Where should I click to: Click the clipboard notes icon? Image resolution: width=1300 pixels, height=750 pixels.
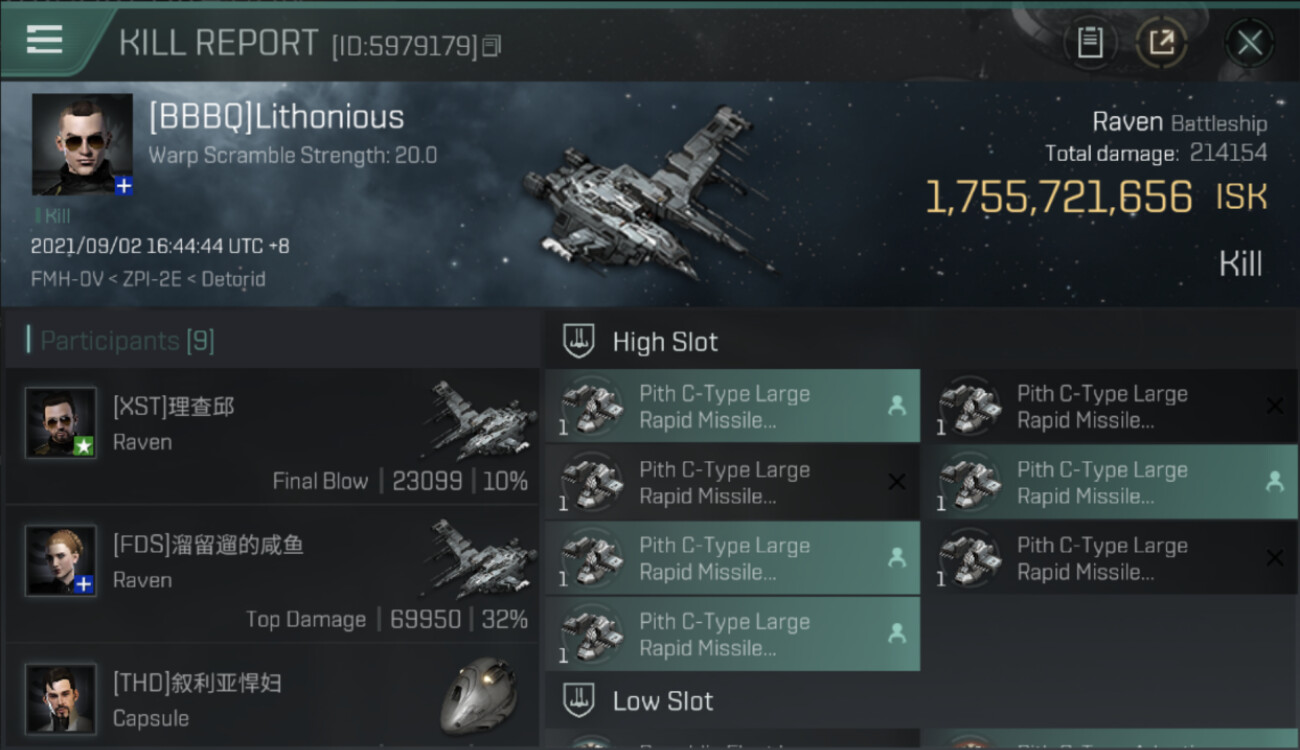(x=1090, y=43)
